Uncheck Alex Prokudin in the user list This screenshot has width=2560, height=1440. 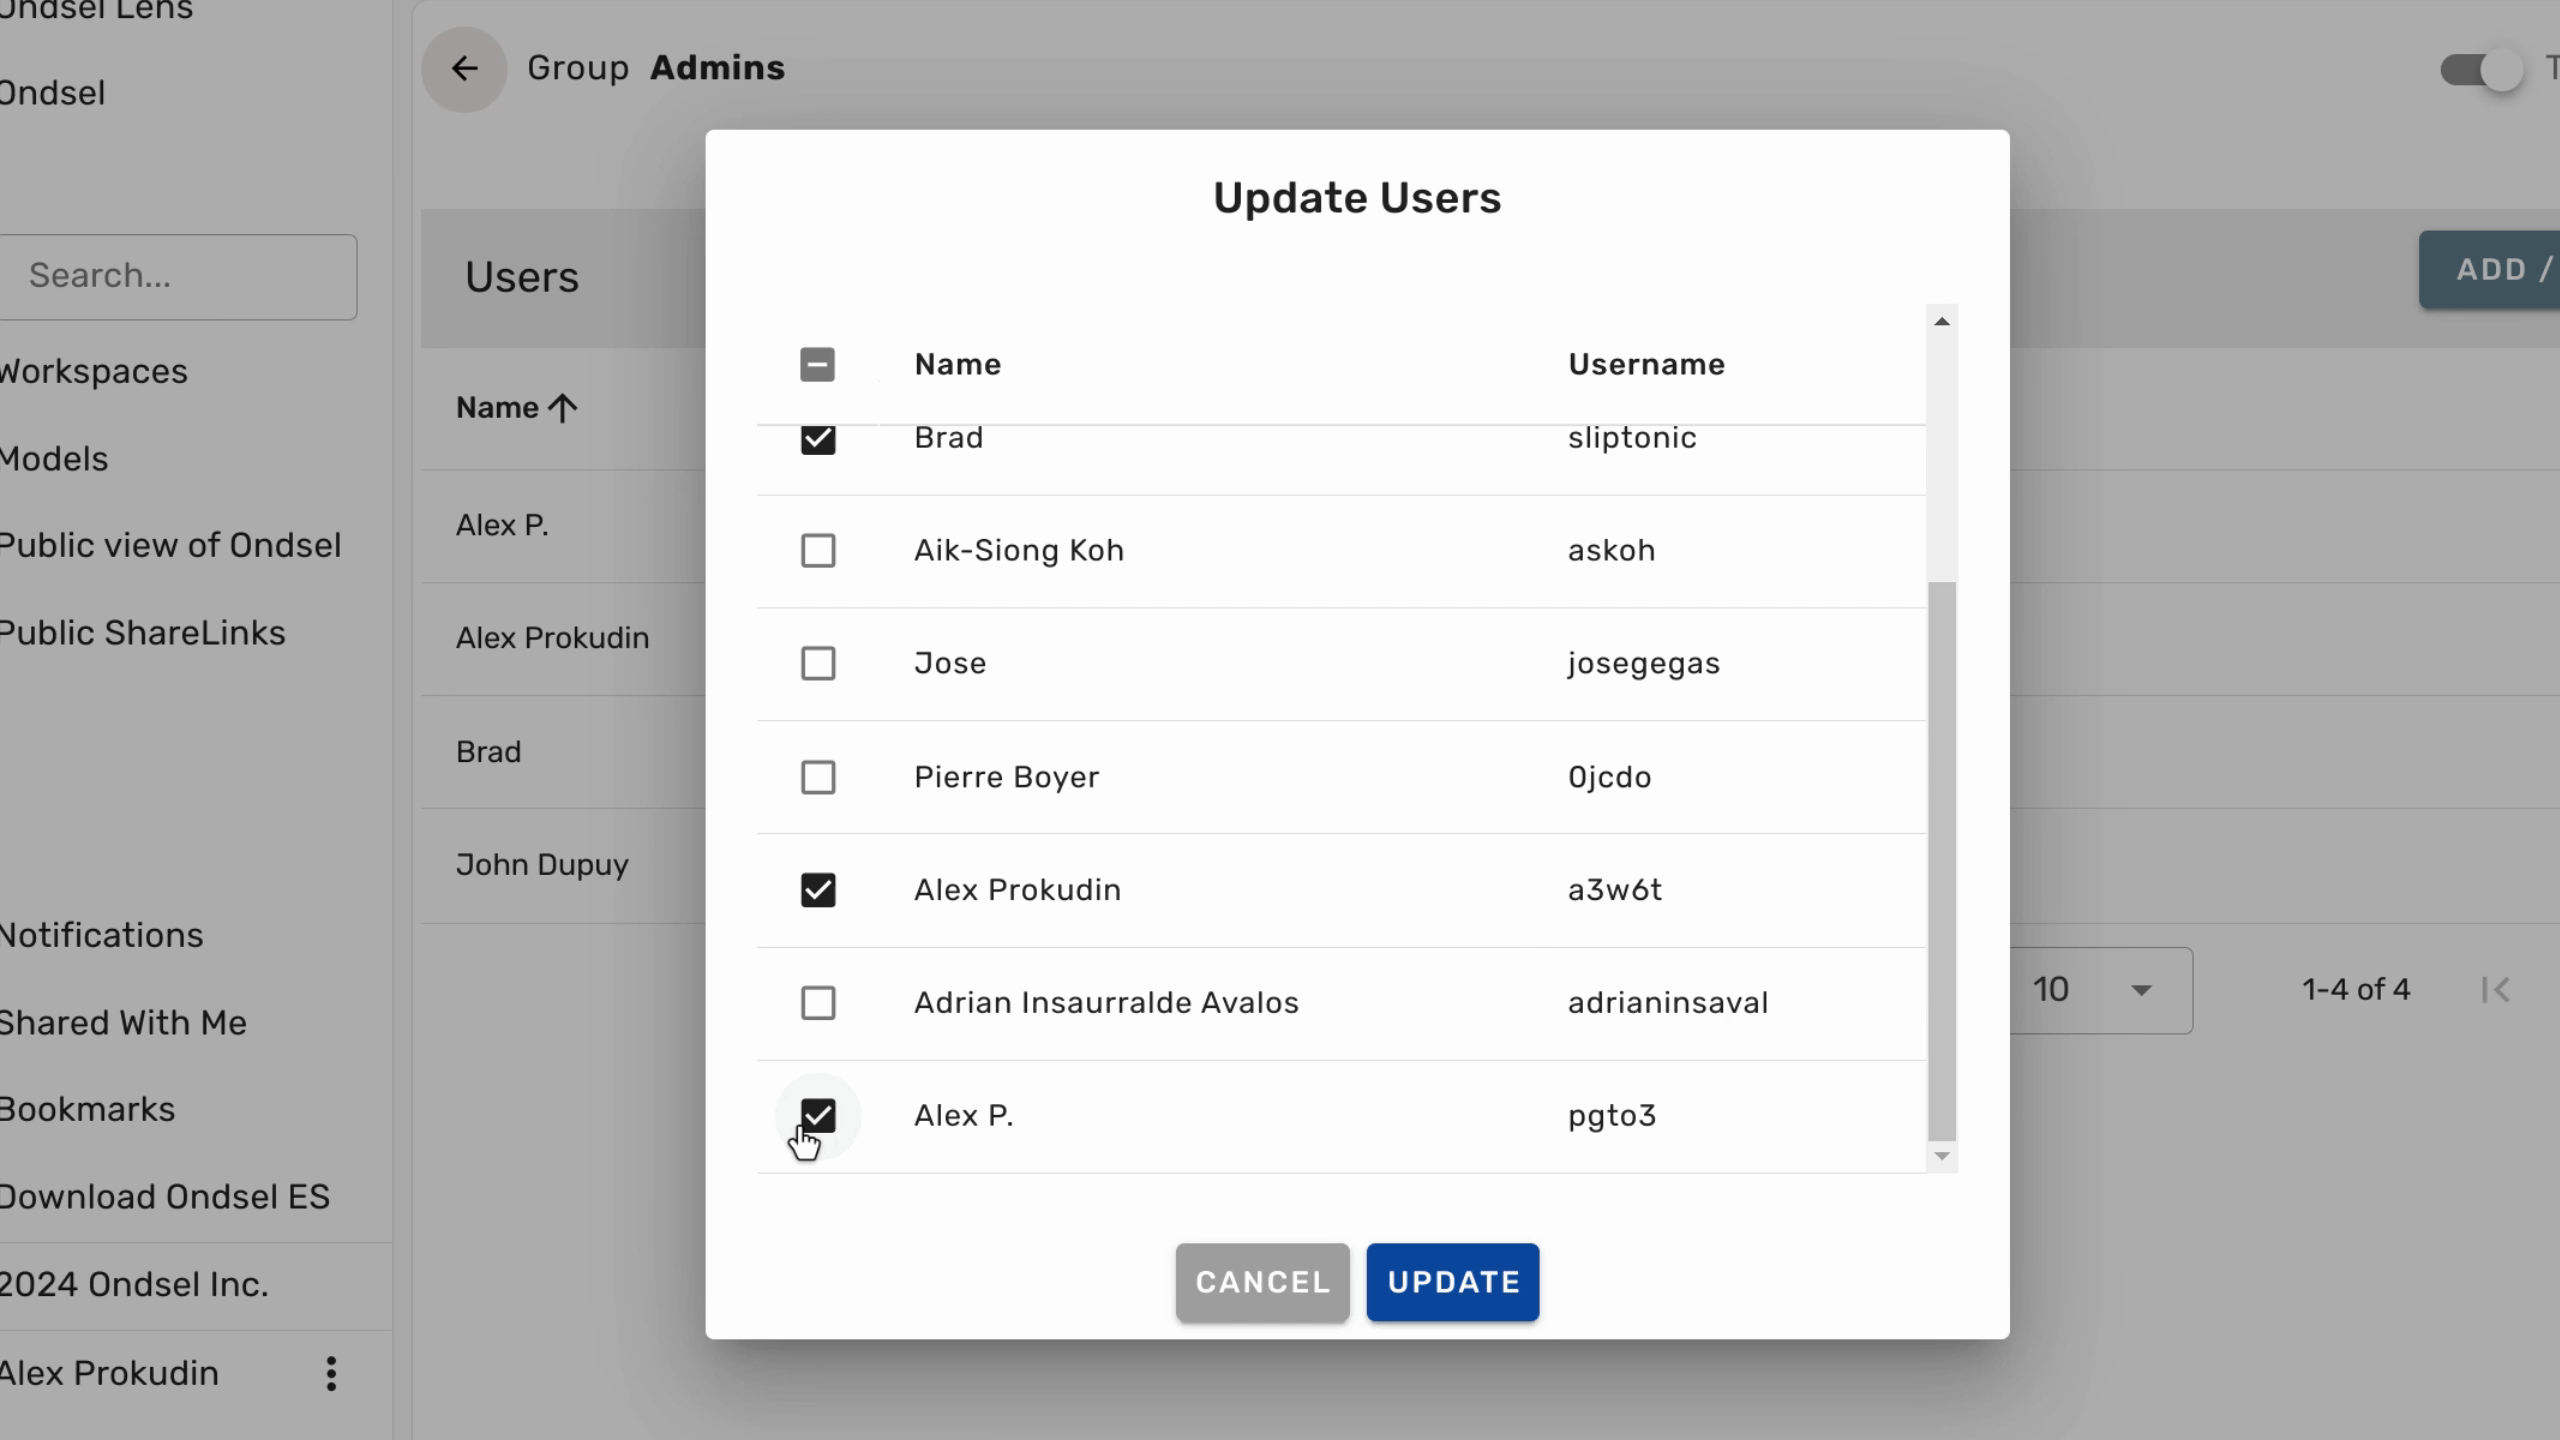[x=818, y=890]
